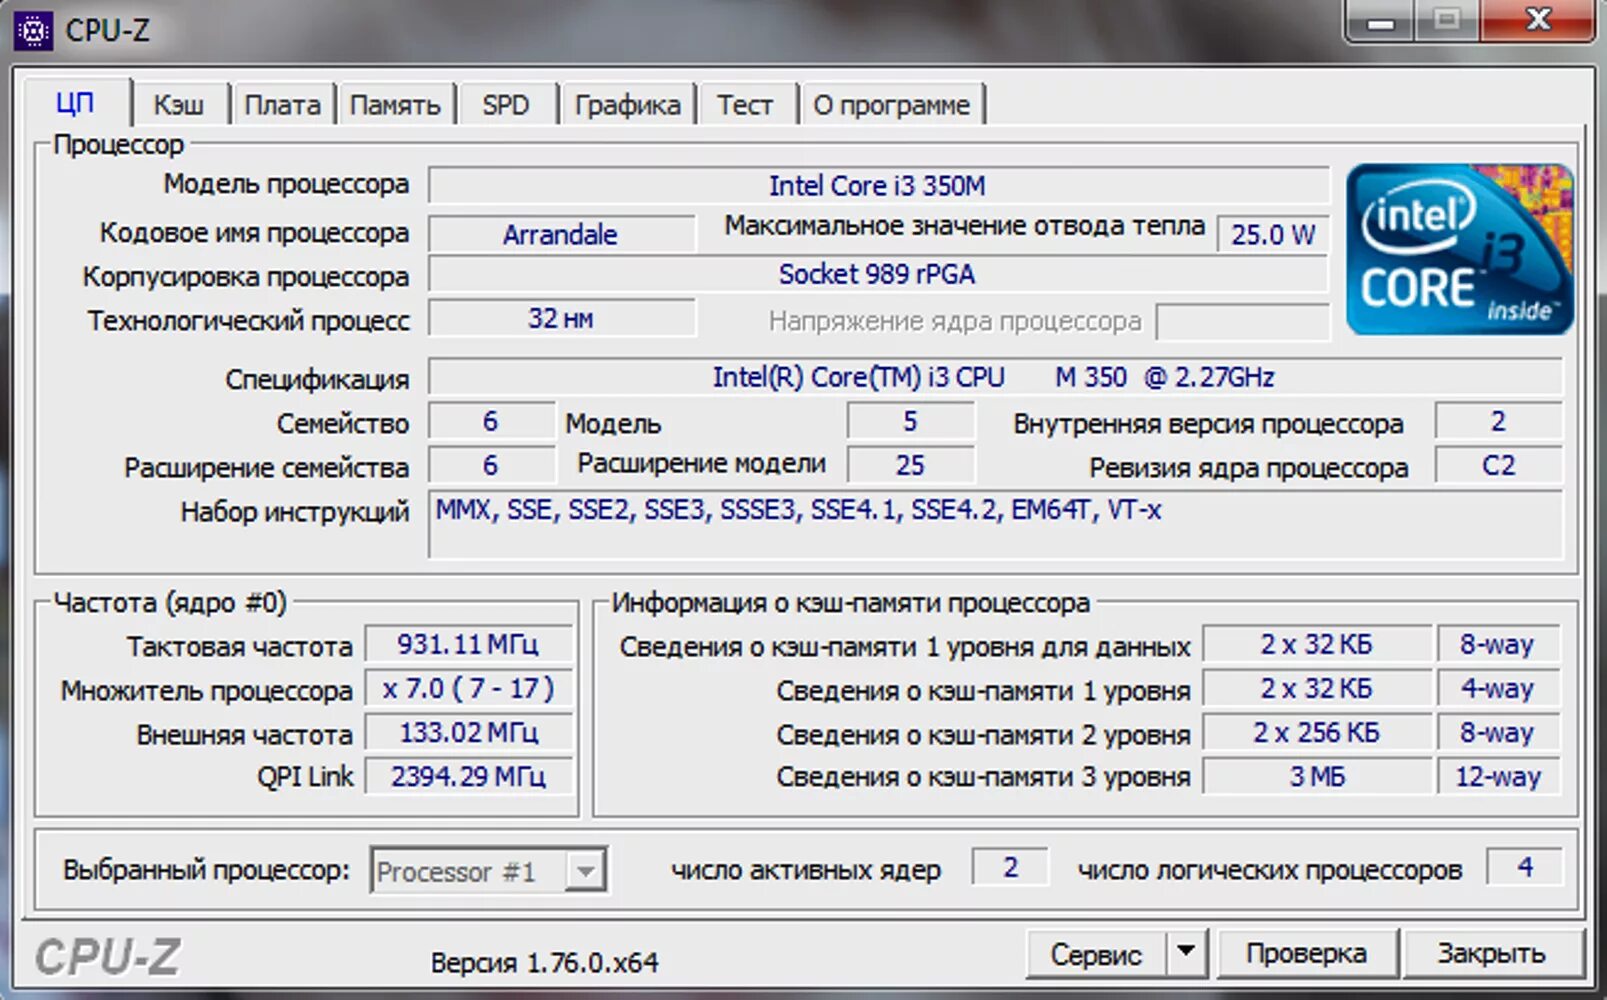Select the SPD tab

tap(506, 105)
